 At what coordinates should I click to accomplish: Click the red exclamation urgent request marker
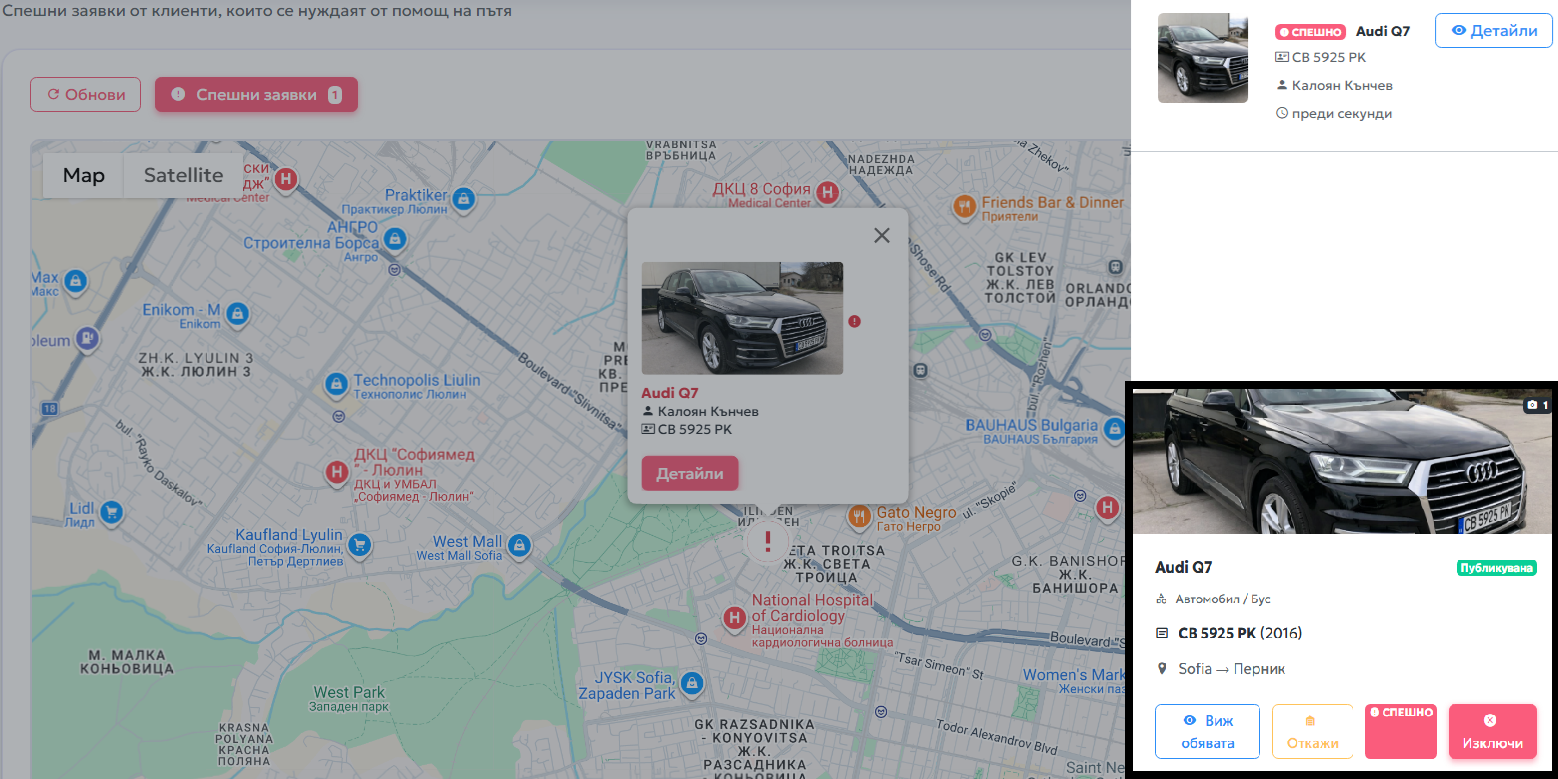point(768,542)
